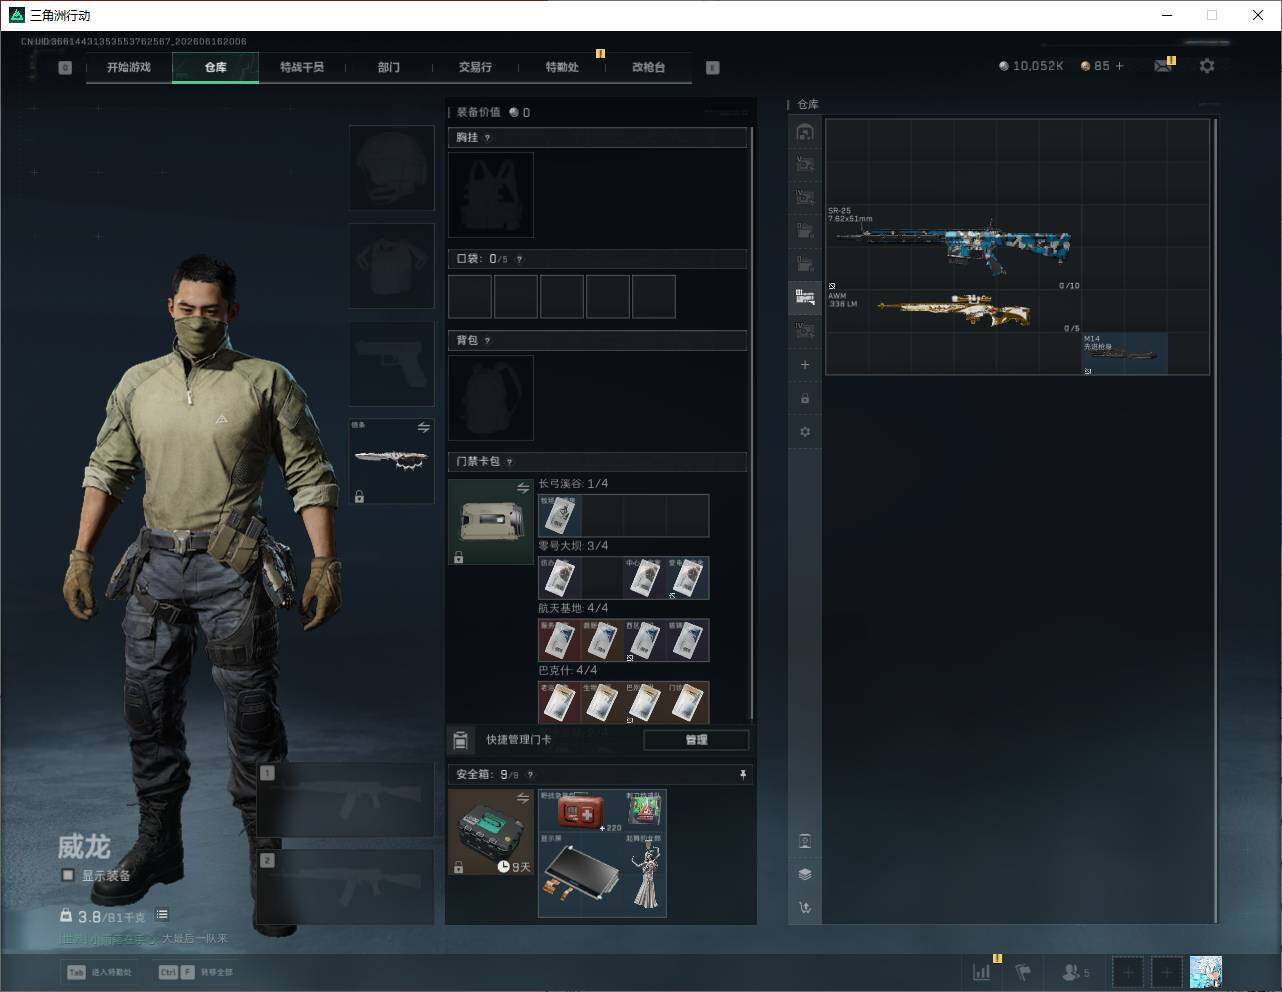1282x992 pixels.
Task: Open the weight details list icon
Action: click(x=162, y=915)
